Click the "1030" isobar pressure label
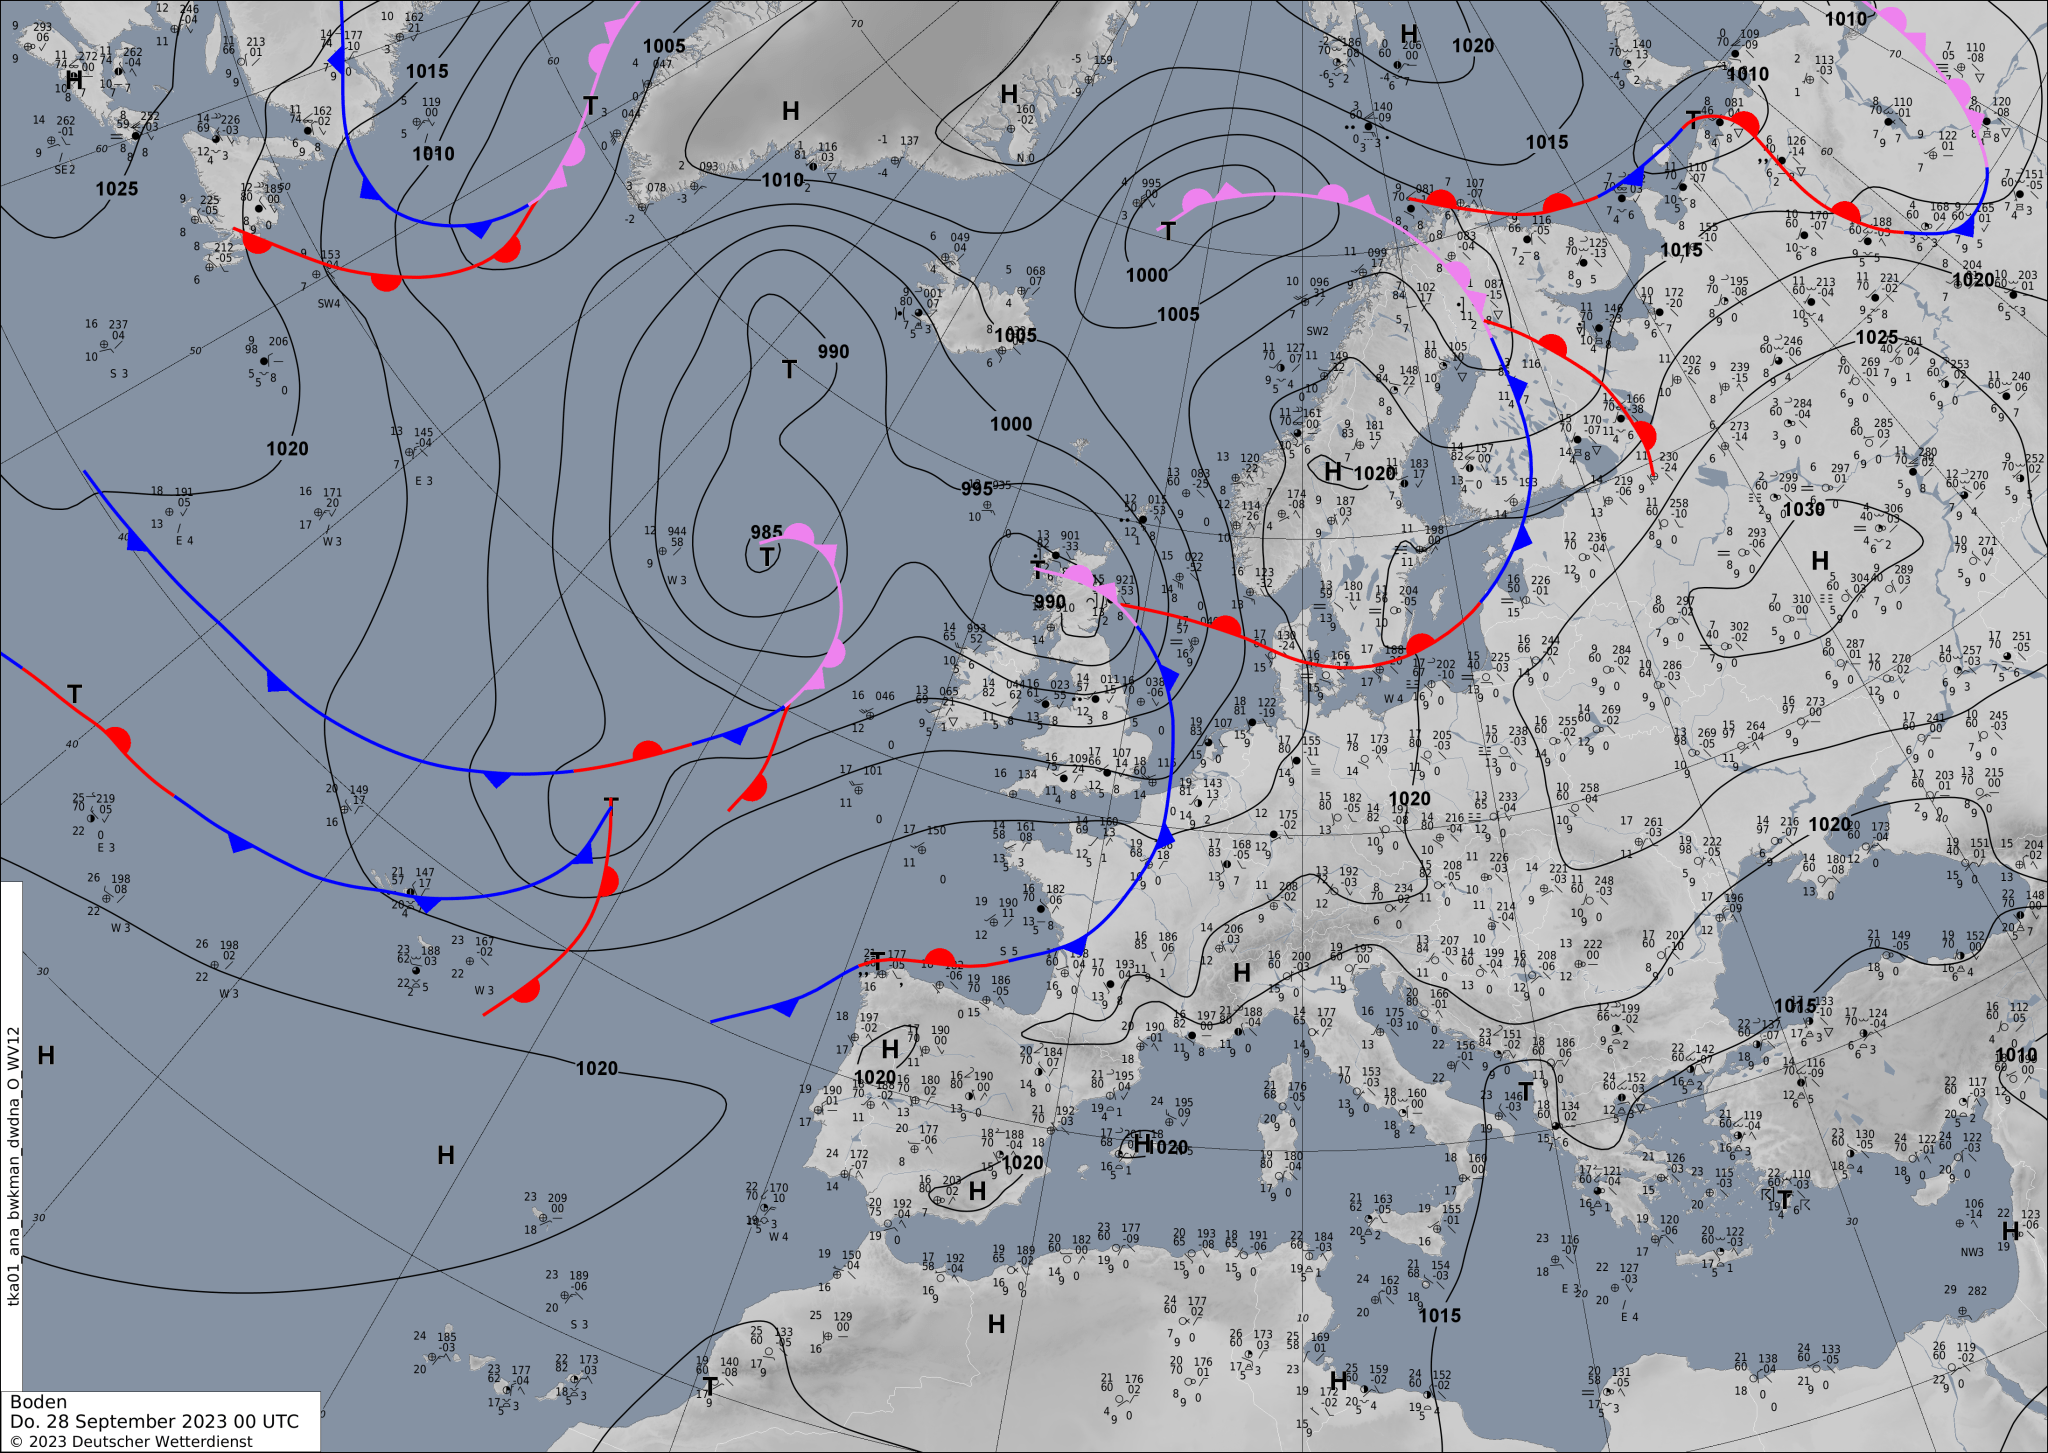 click(x=1804, y=510)
